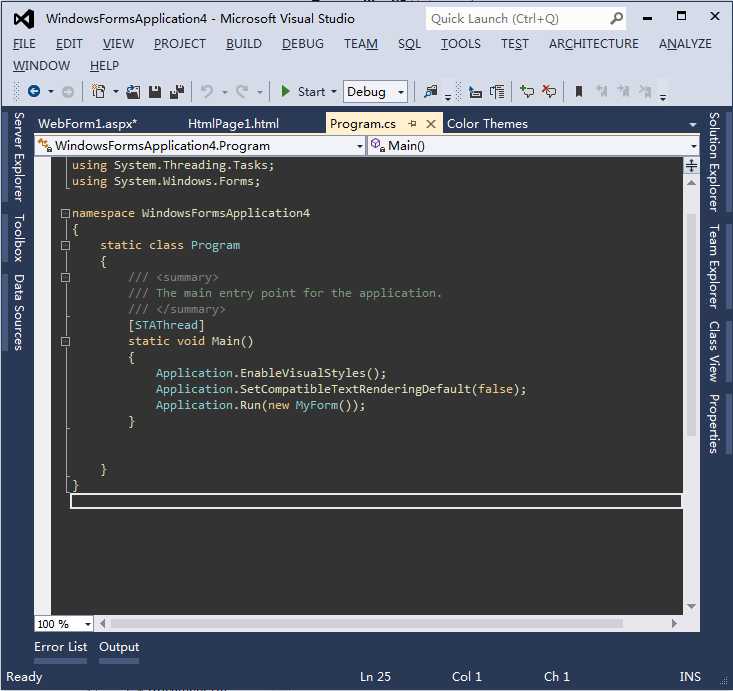Click the vertical editor scrollbar thumb
This screenshot has width=733, height=691.
click(691, 325)
